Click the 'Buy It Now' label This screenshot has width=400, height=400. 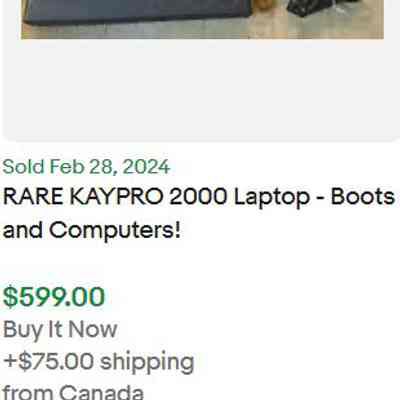tap(60, 329)
